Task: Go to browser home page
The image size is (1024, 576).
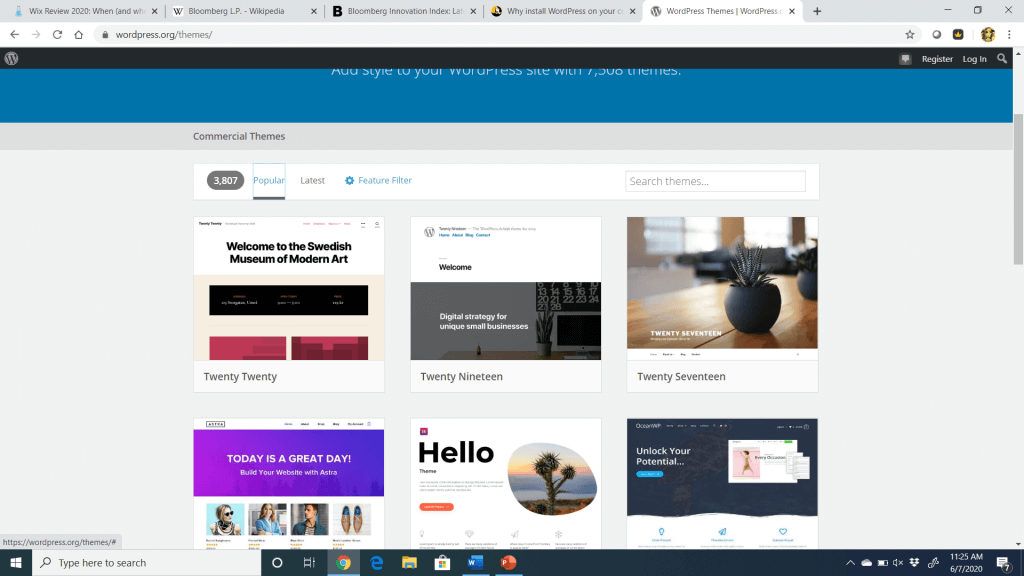Action: click(78, 35)
